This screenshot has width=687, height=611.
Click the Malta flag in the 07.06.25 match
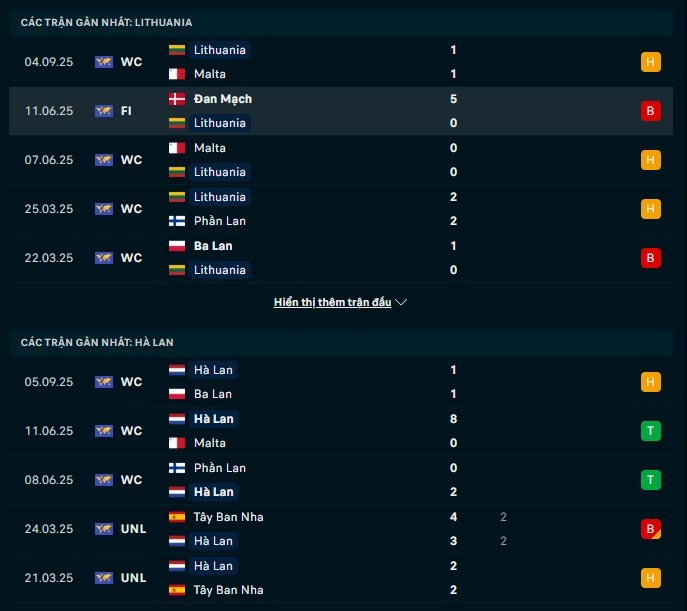[177, 148]
